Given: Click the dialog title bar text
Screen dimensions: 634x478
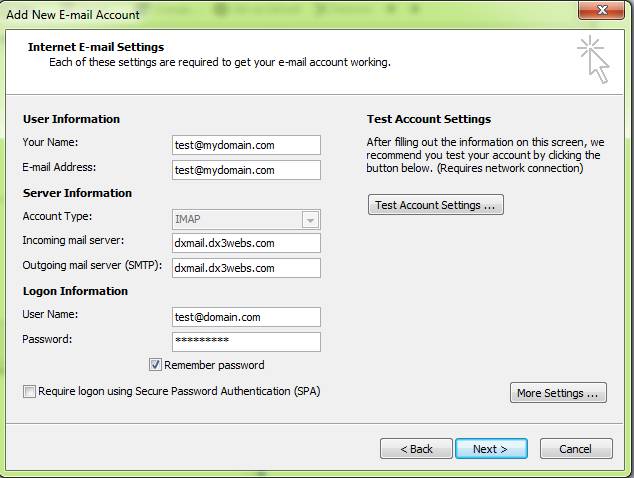Looking at the screenshot, I should click(73, 15).
